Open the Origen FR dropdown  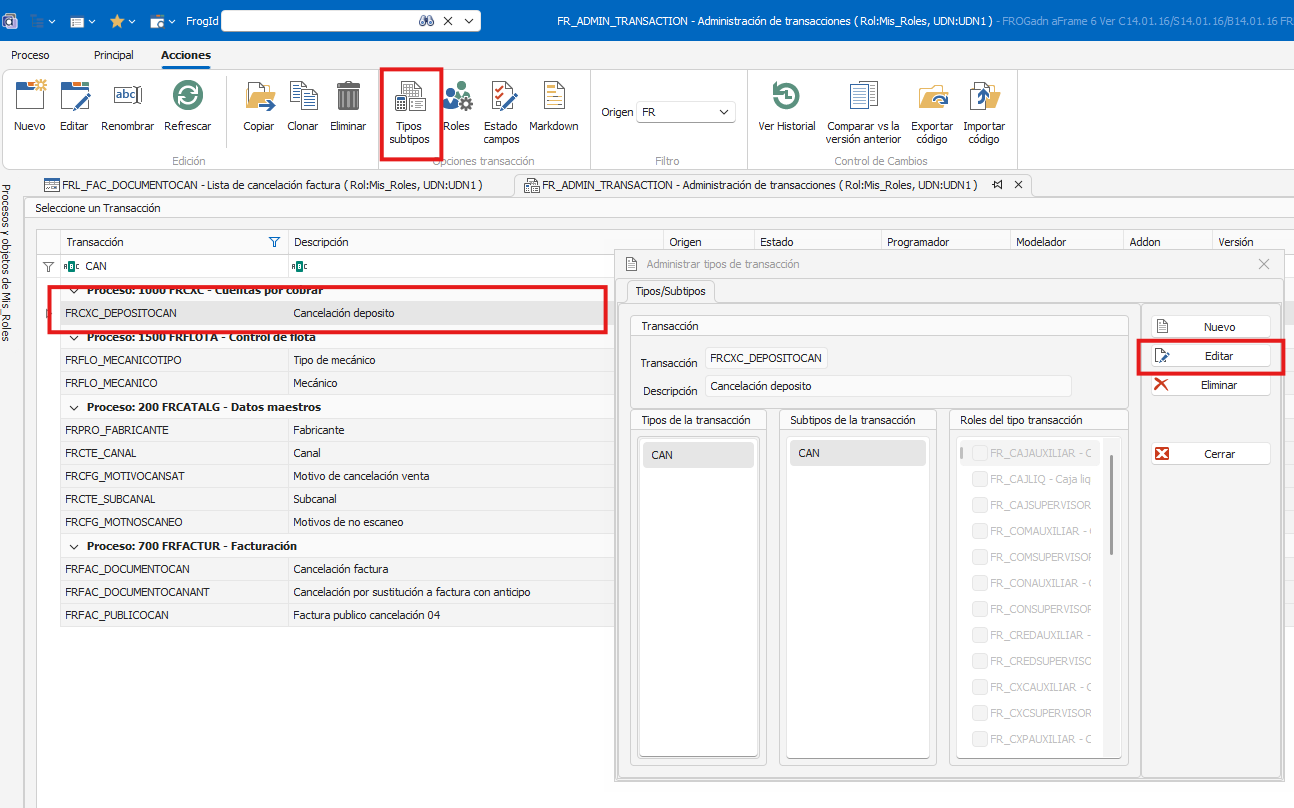tap(686, 113)
